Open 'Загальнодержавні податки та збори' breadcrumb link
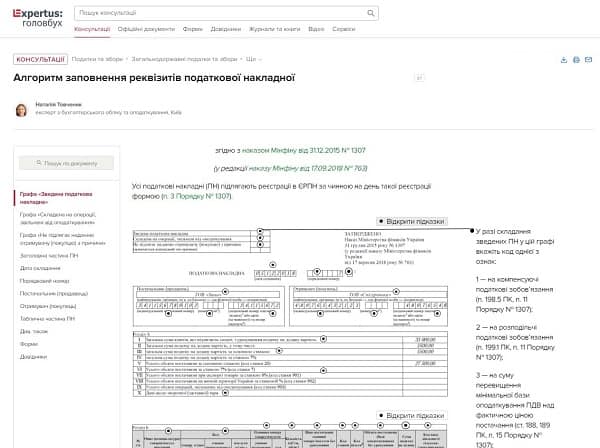Screen dimensions: 600x448 pyautogui.click(x=184, y=59)
